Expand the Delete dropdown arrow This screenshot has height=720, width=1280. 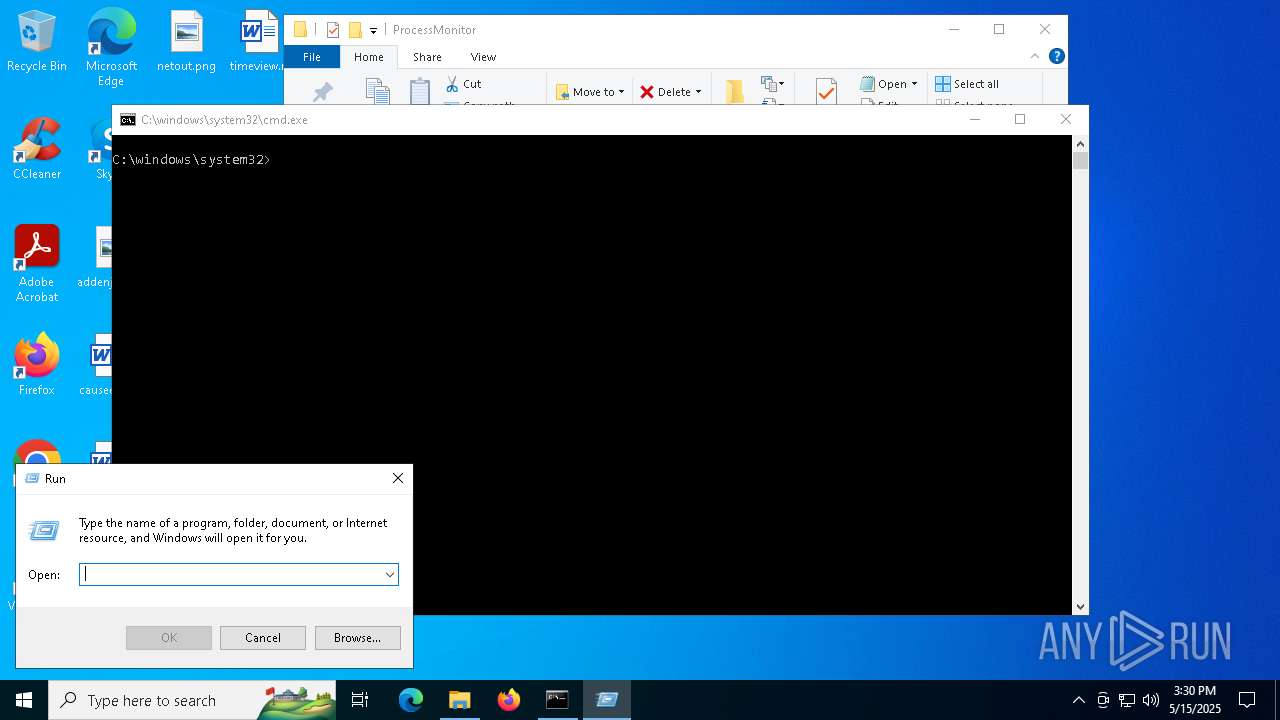[x=698, y=92]
